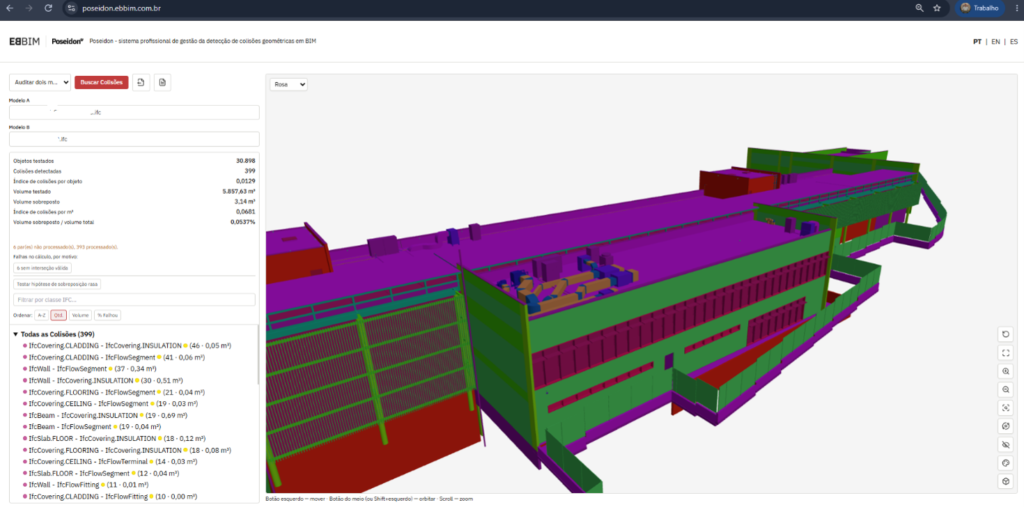Image resolution: width=1024 pixels, height=507 pixels.
Task: Click the browser zoom magnifier in address bar
Action: [x=920, y=8]
